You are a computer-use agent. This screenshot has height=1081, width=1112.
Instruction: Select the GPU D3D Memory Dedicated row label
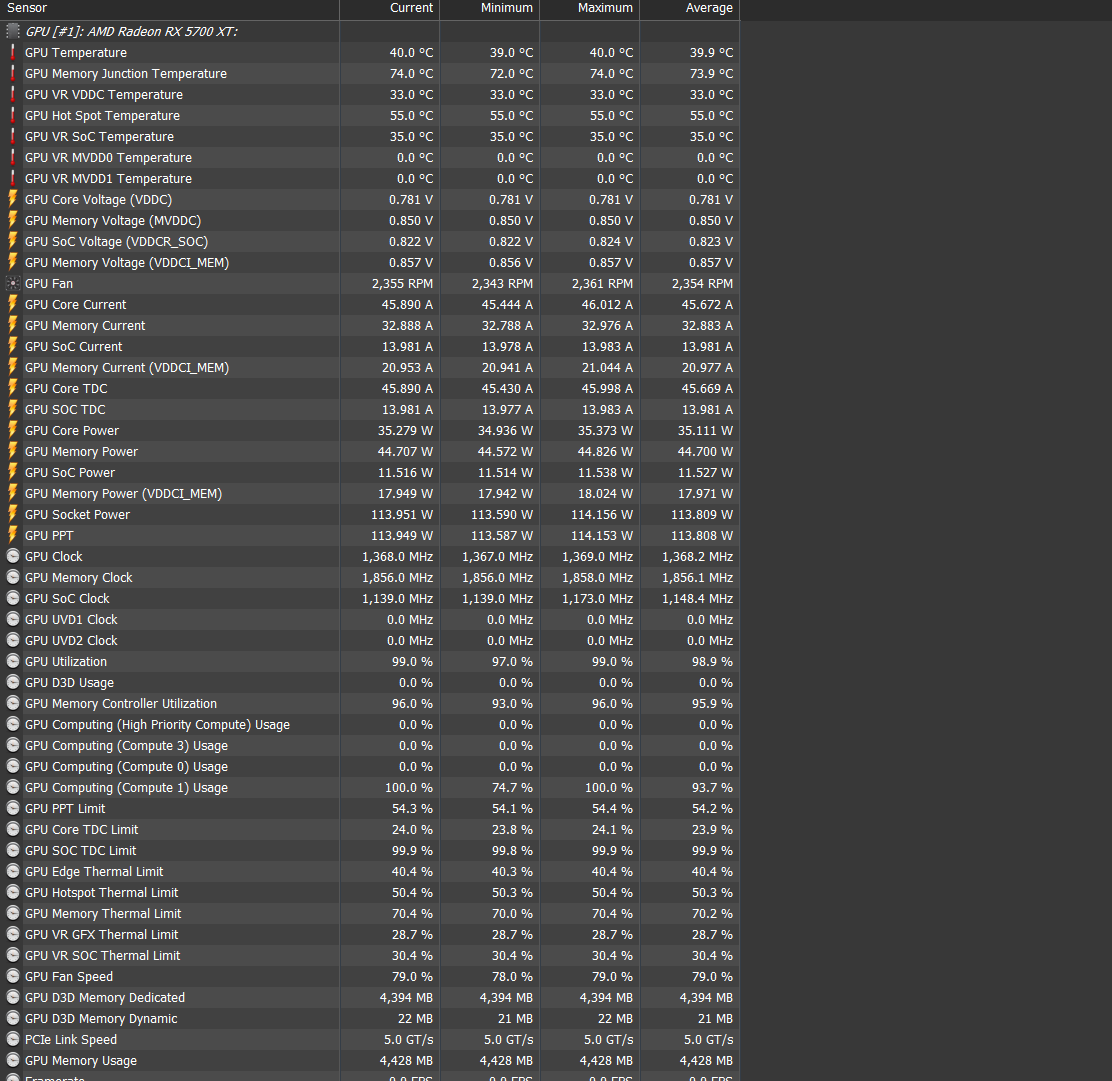105,997
